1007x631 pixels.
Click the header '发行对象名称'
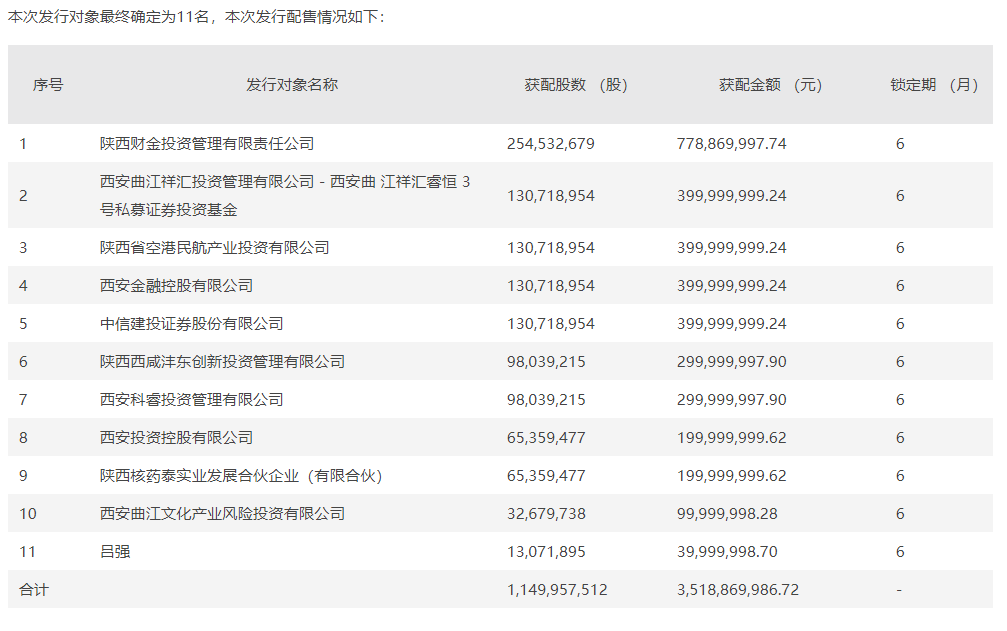click(x=292, y=85)
